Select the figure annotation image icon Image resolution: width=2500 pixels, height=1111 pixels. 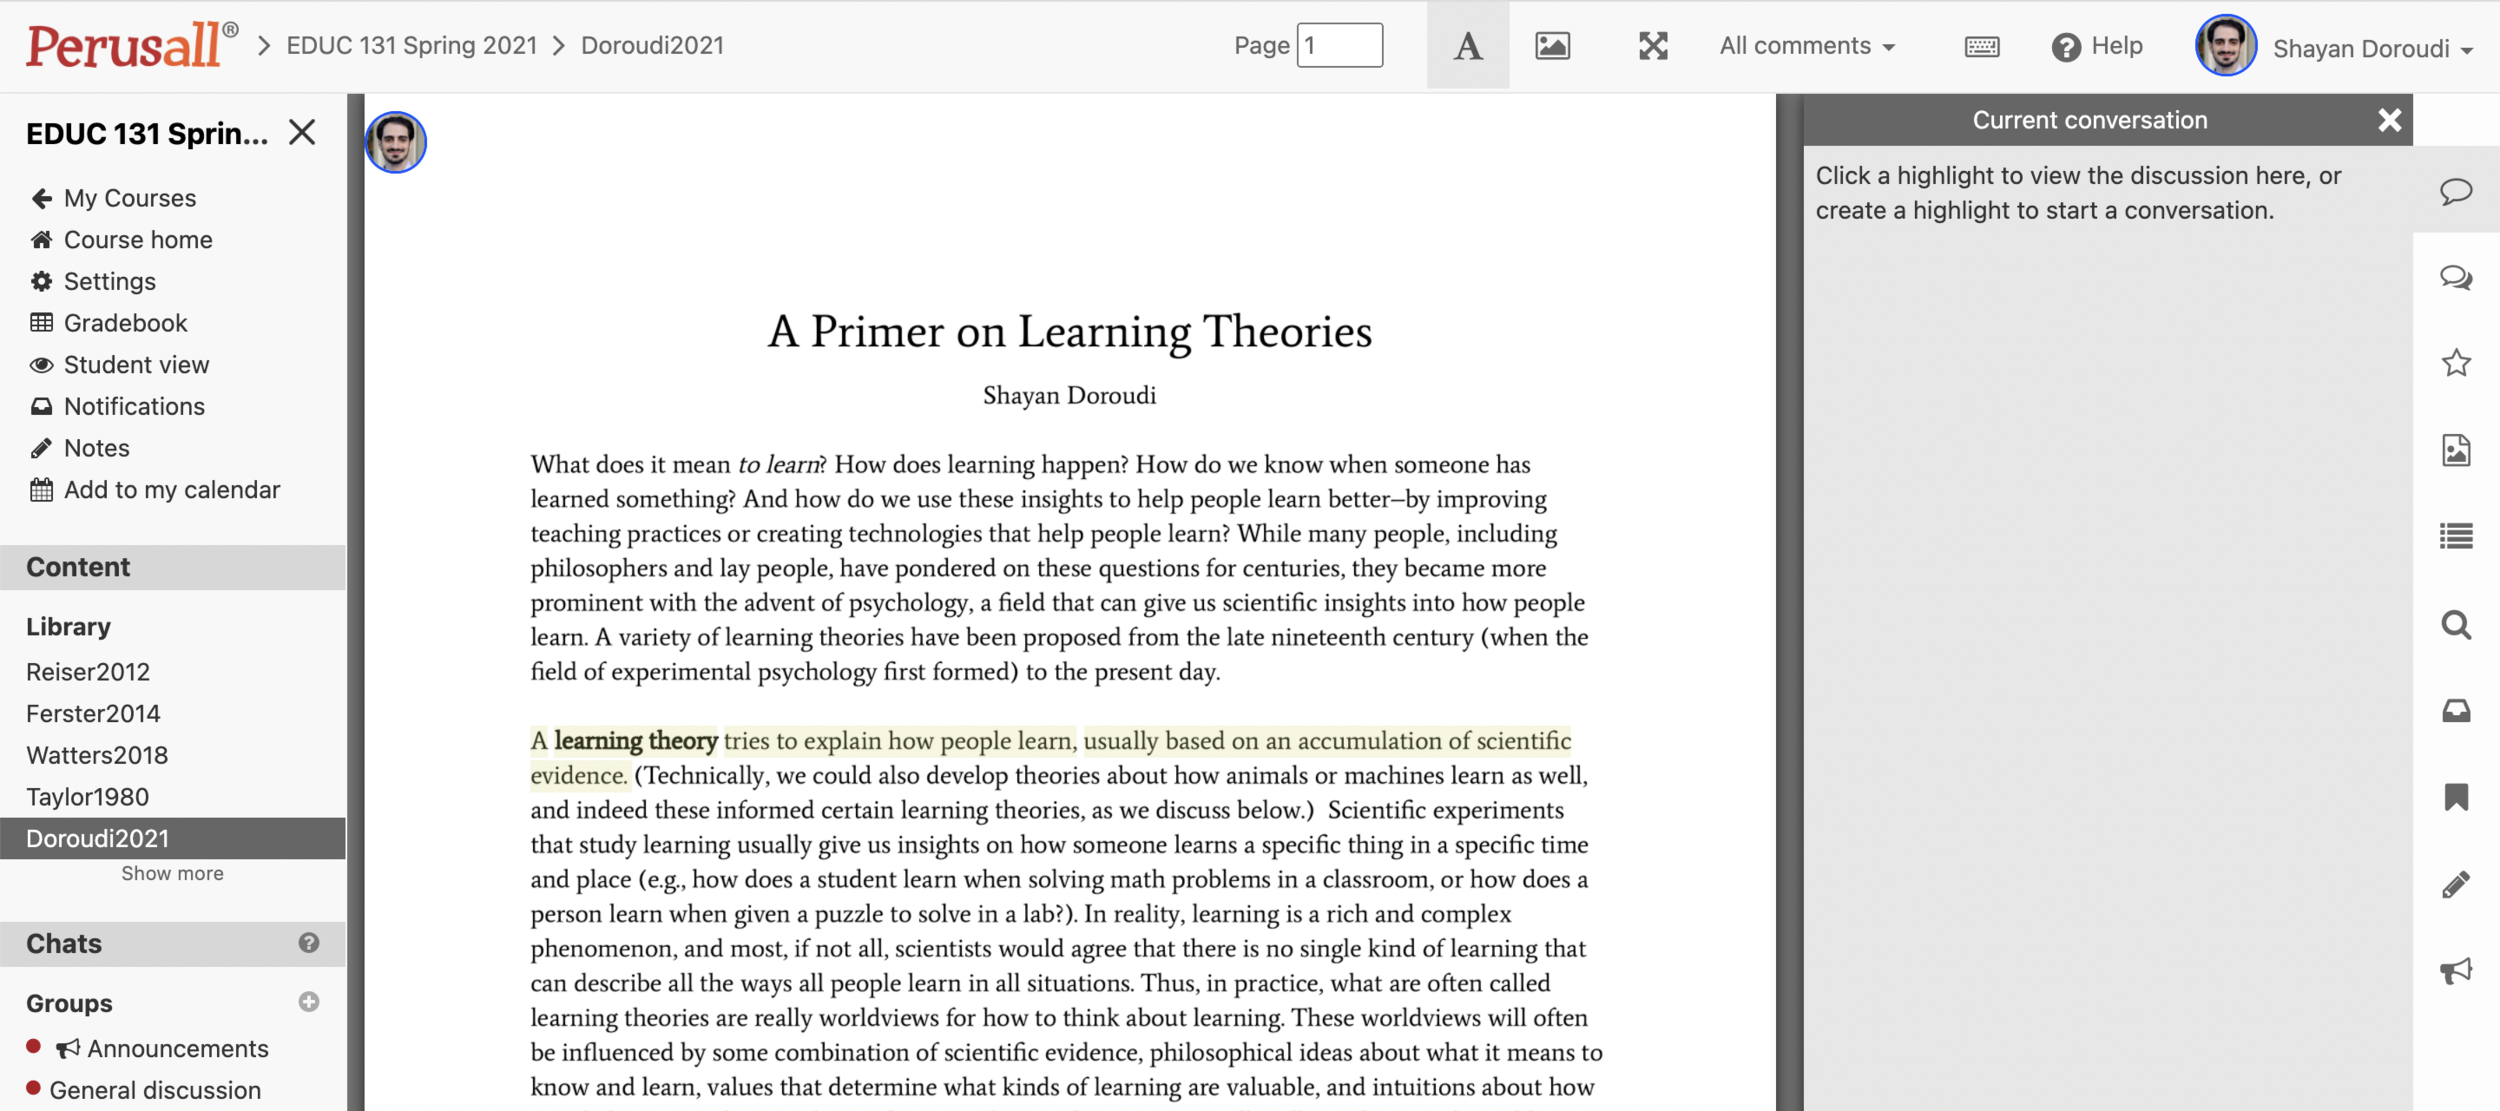(x=1552, y=46)
